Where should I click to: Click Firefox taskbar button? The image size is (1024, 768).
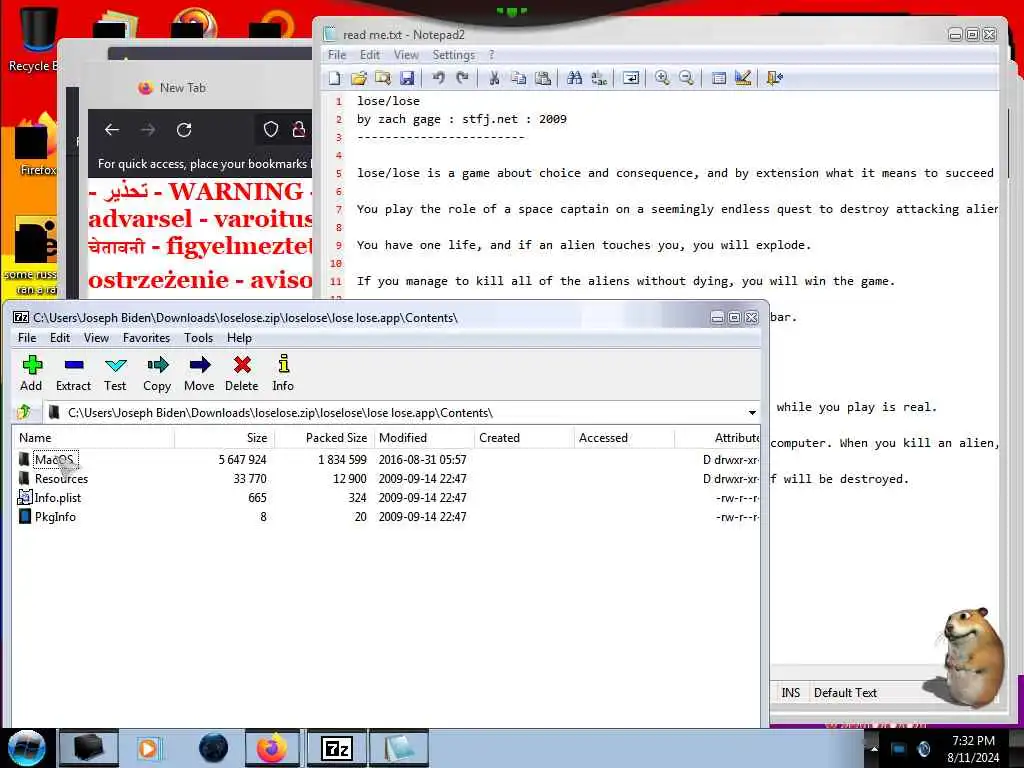coord(272,748)
